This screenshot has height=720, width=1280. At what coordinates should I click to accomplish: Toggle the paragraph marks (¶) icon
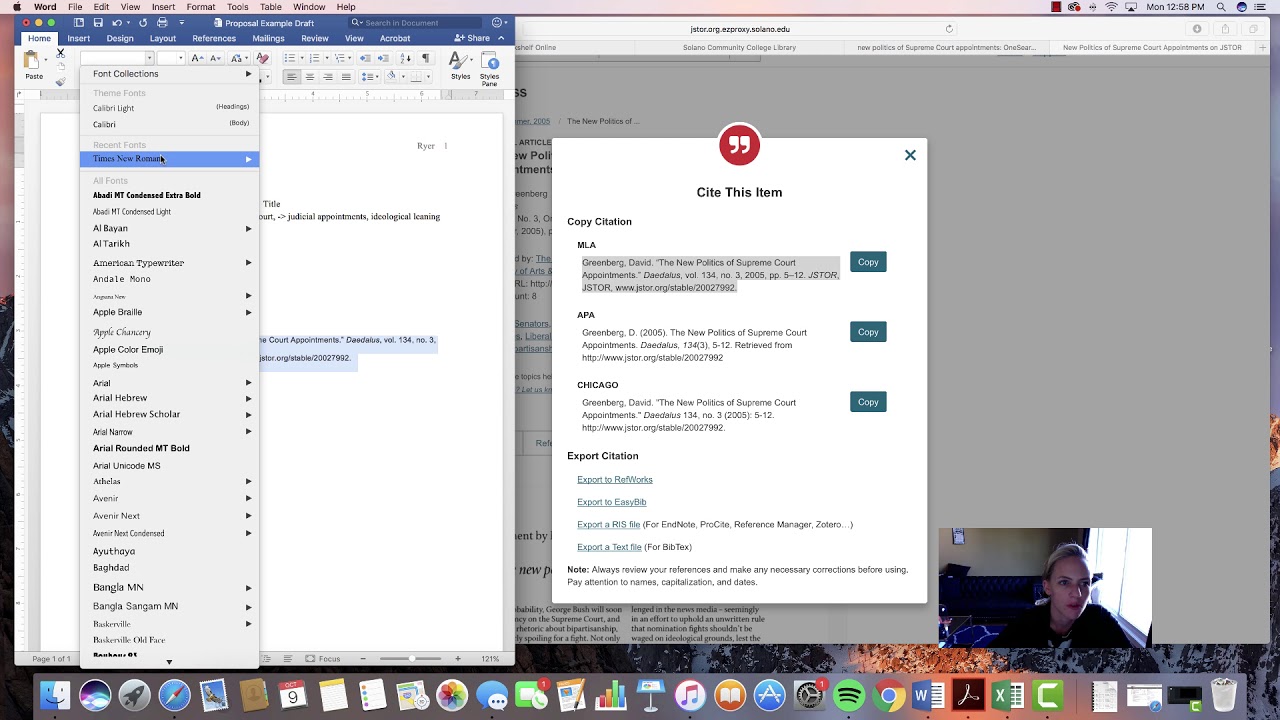click(x=426, y=58)
